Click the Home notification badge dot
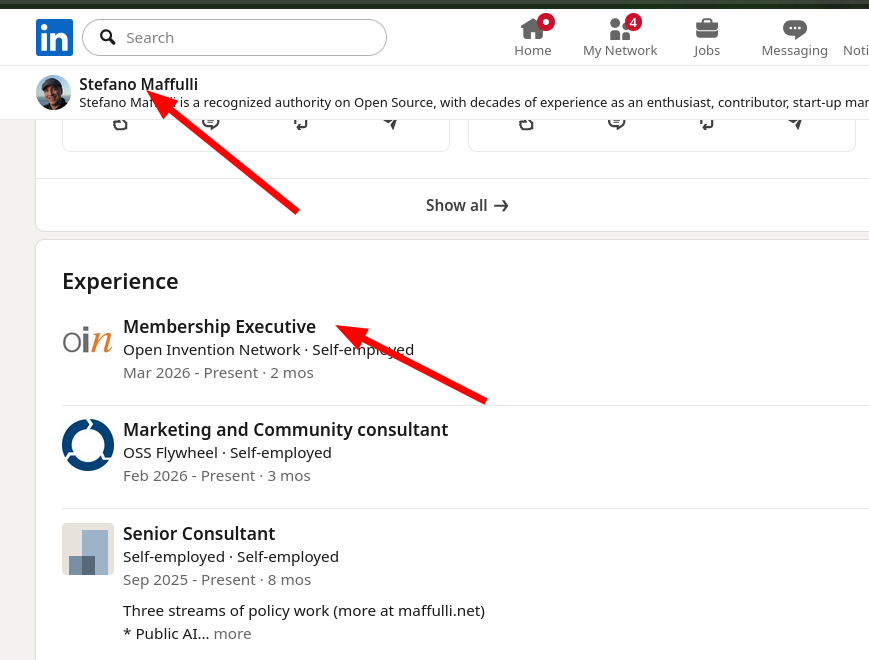This screenshot has height=660, width=869. tap(546, 22)
